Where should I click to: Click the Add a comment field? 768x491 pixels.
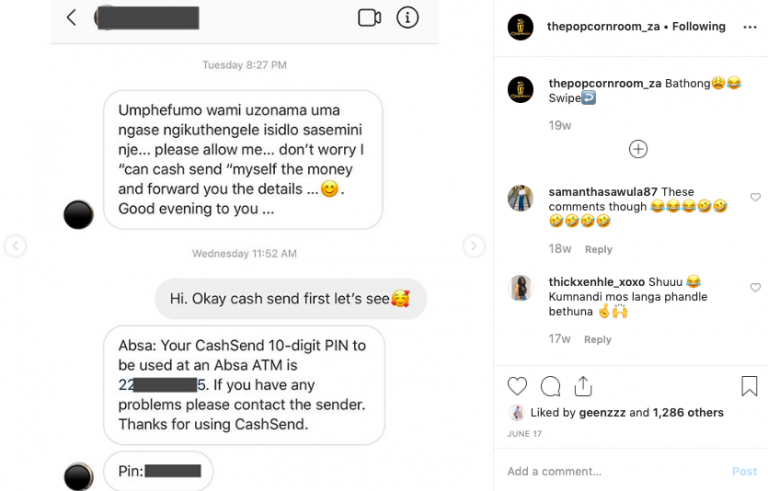610,471
